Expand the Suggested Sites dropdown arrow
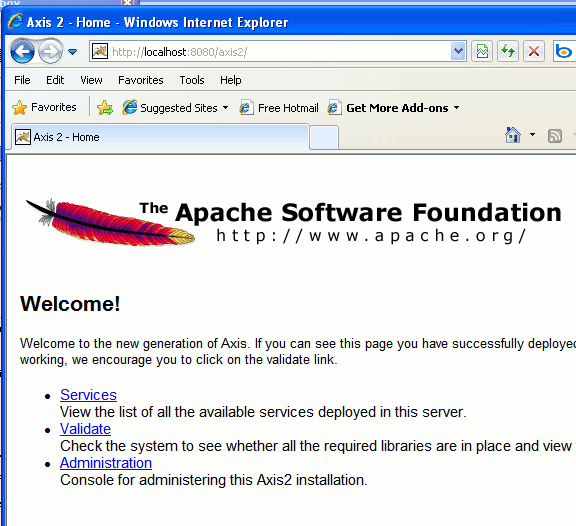The width and height of the screenshot is (576, 526). click(x=226, y=108)
